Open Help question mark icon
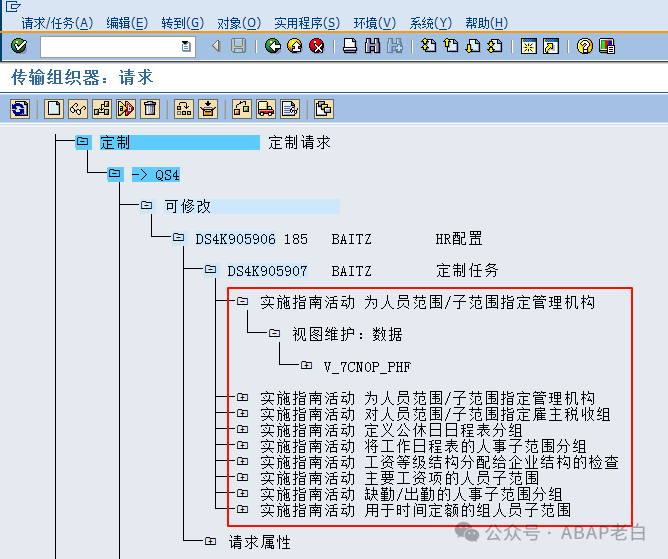This screenshot has width=668, height=559. (584, 46)
